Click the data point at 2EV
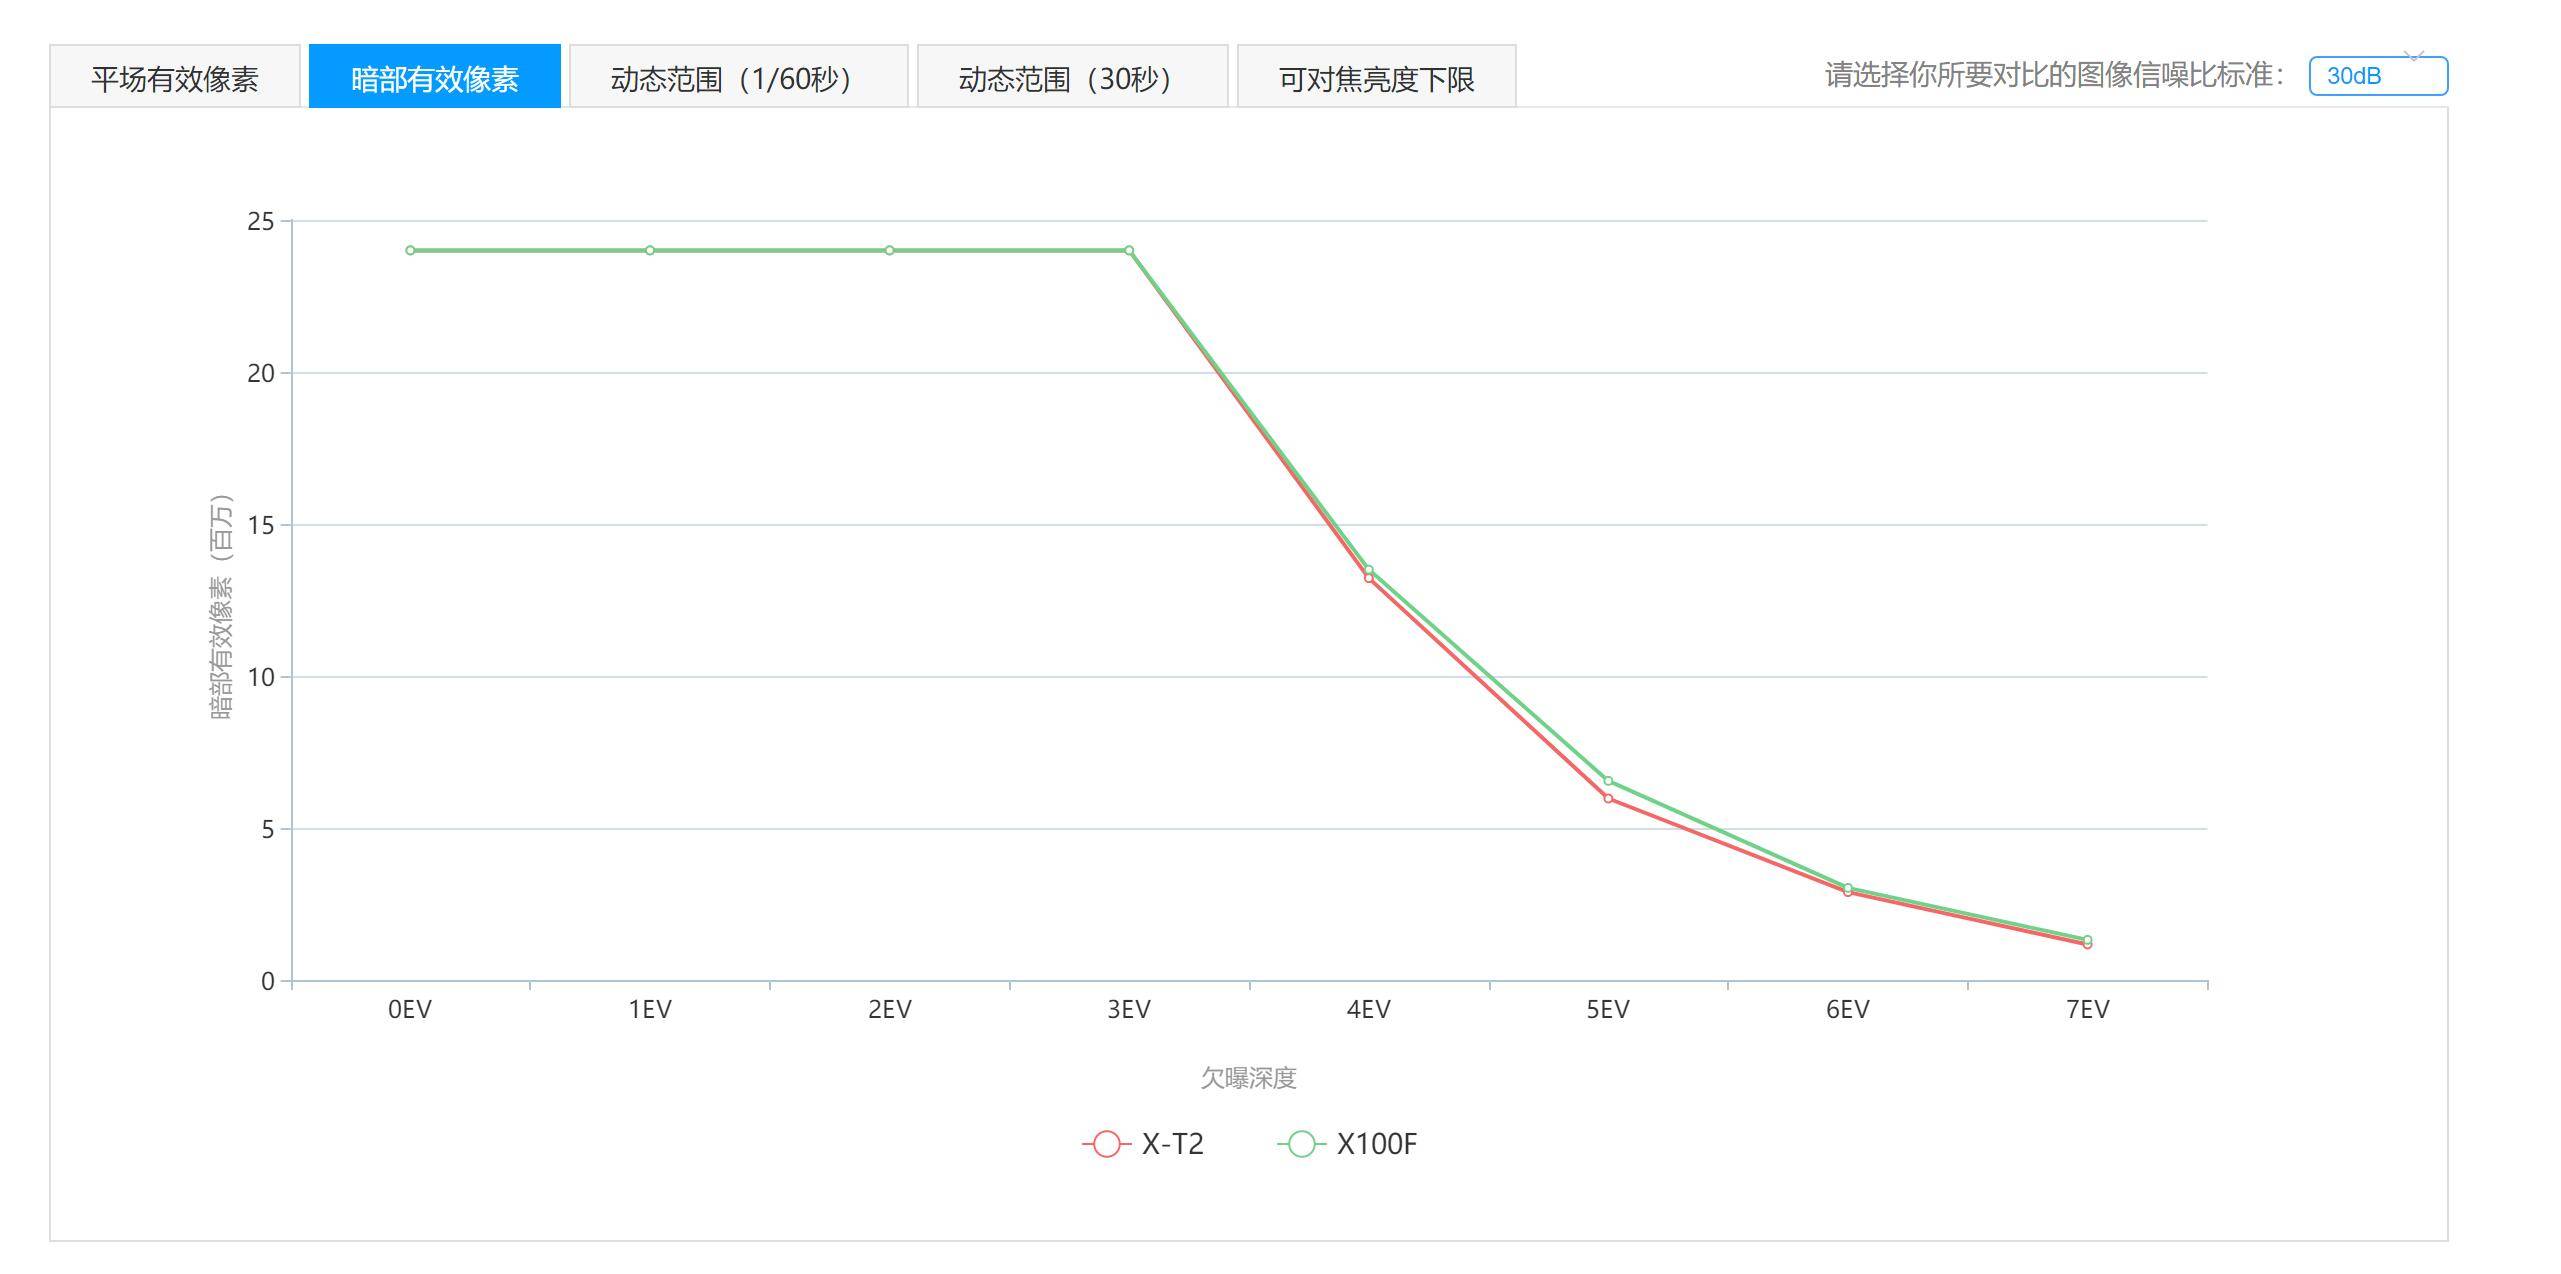 (889, 250)
